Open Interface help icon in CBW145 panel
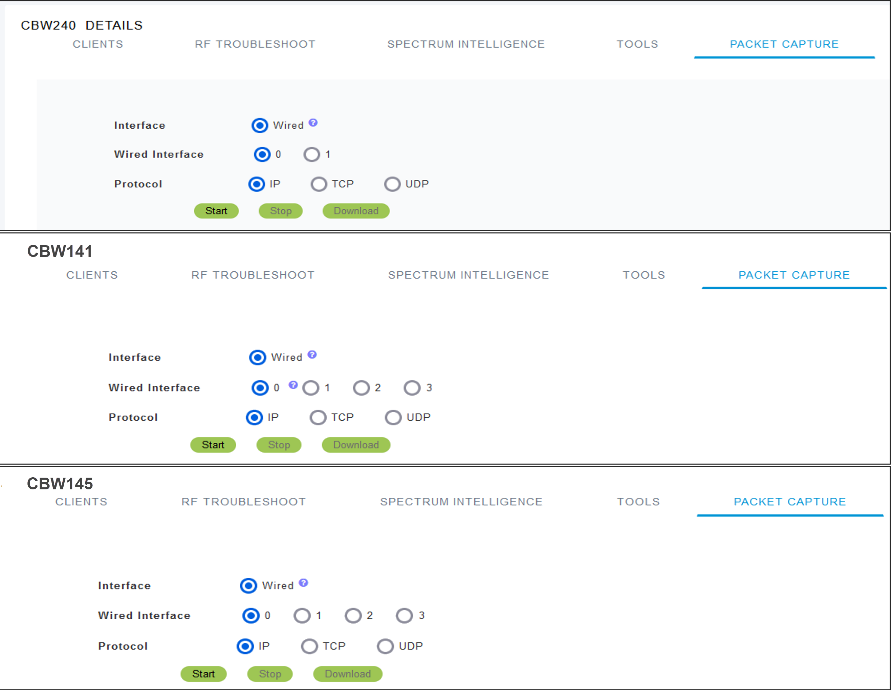The image size is (891, 690). point(303,583)
